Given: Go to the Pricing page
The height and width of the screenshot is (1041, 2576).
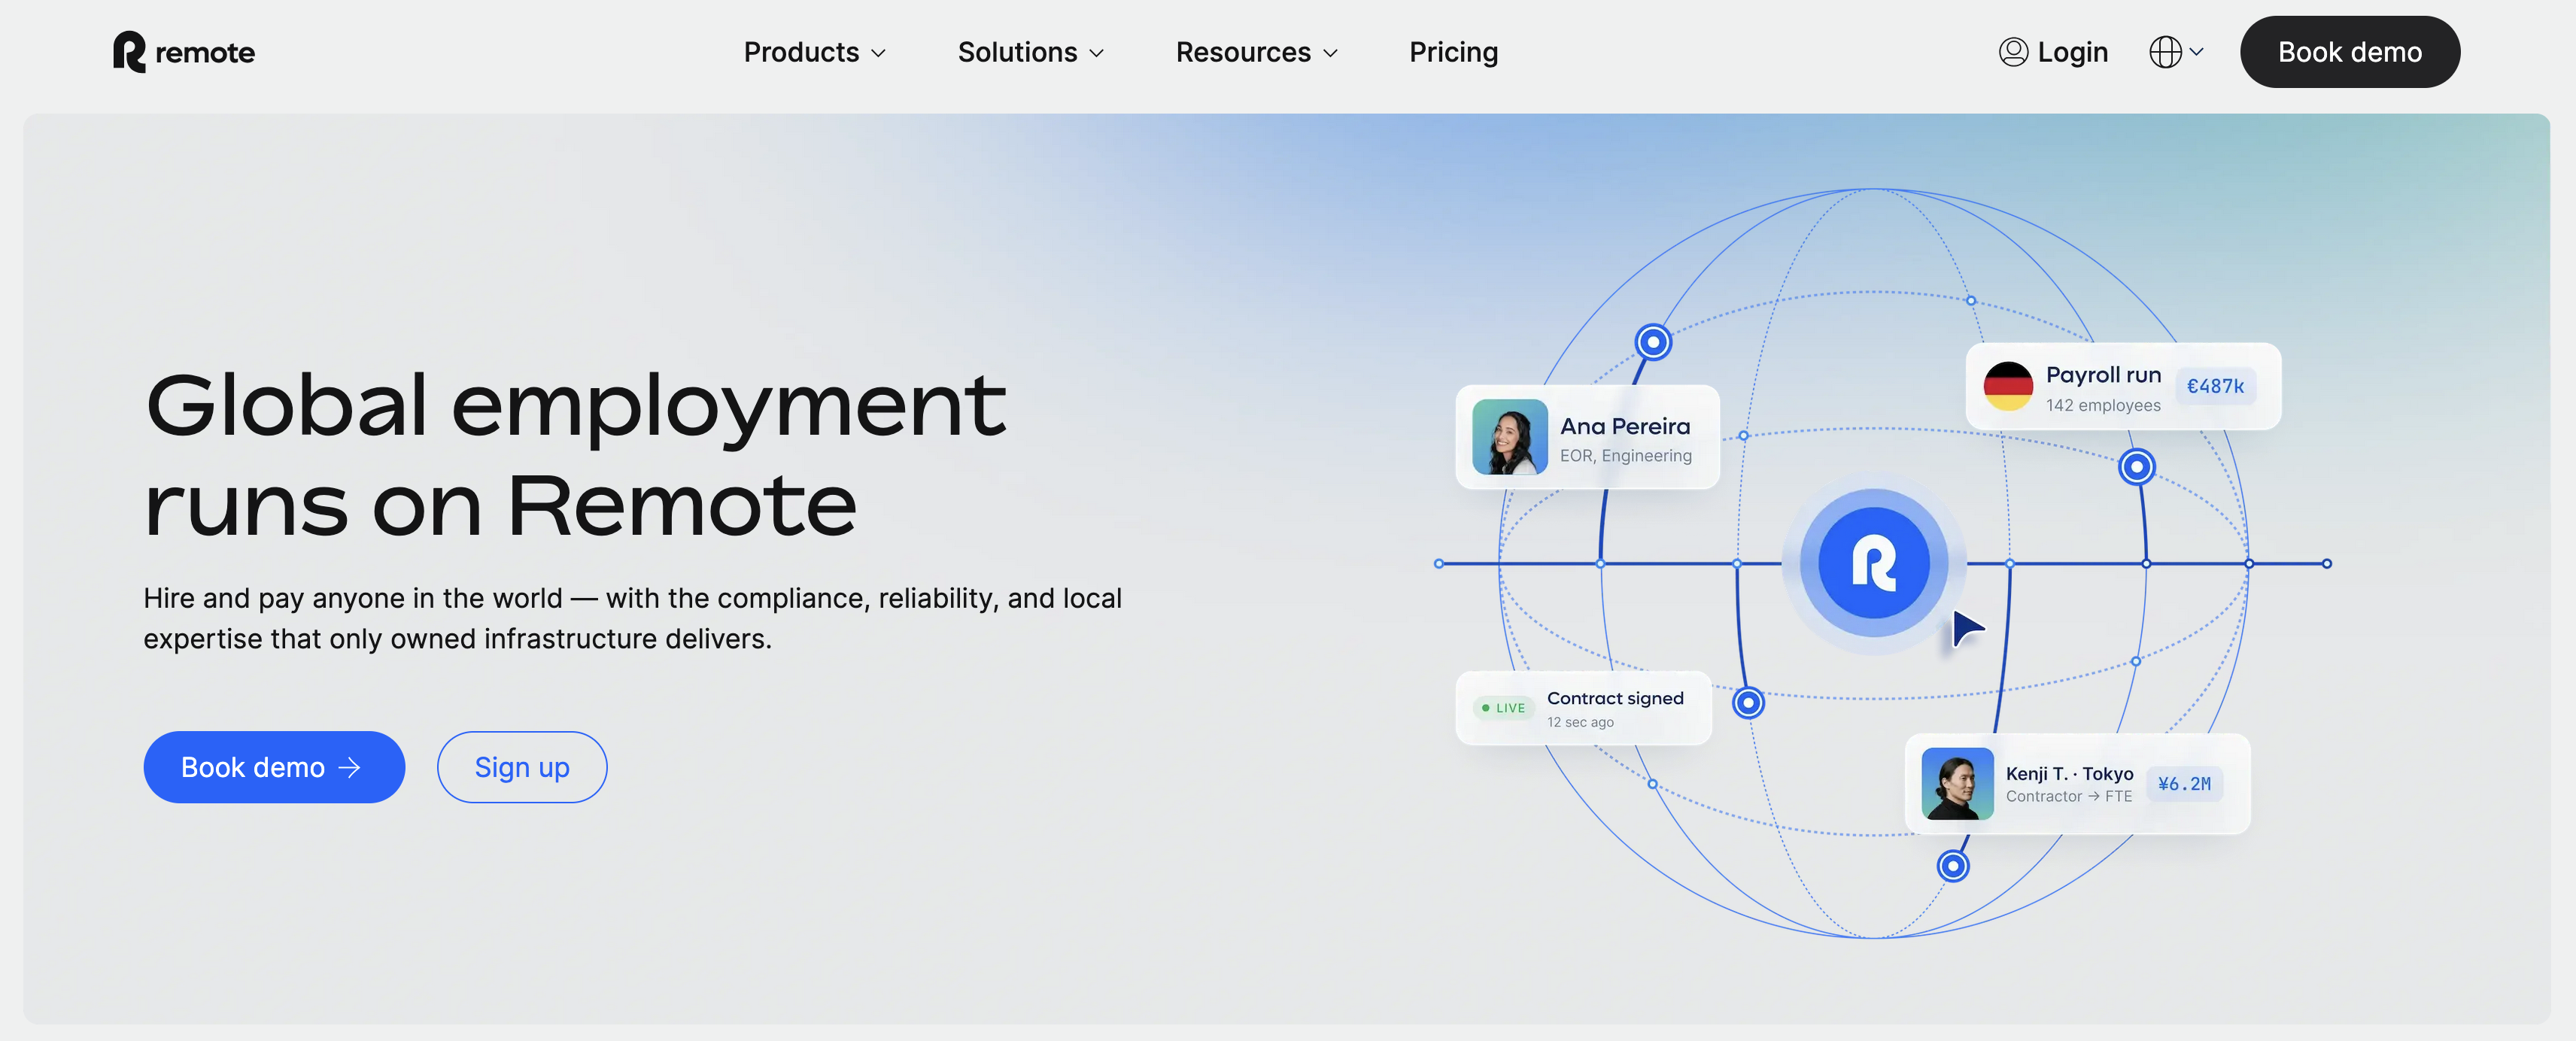Looking at the screenshot, I should tap(1453, 52).
